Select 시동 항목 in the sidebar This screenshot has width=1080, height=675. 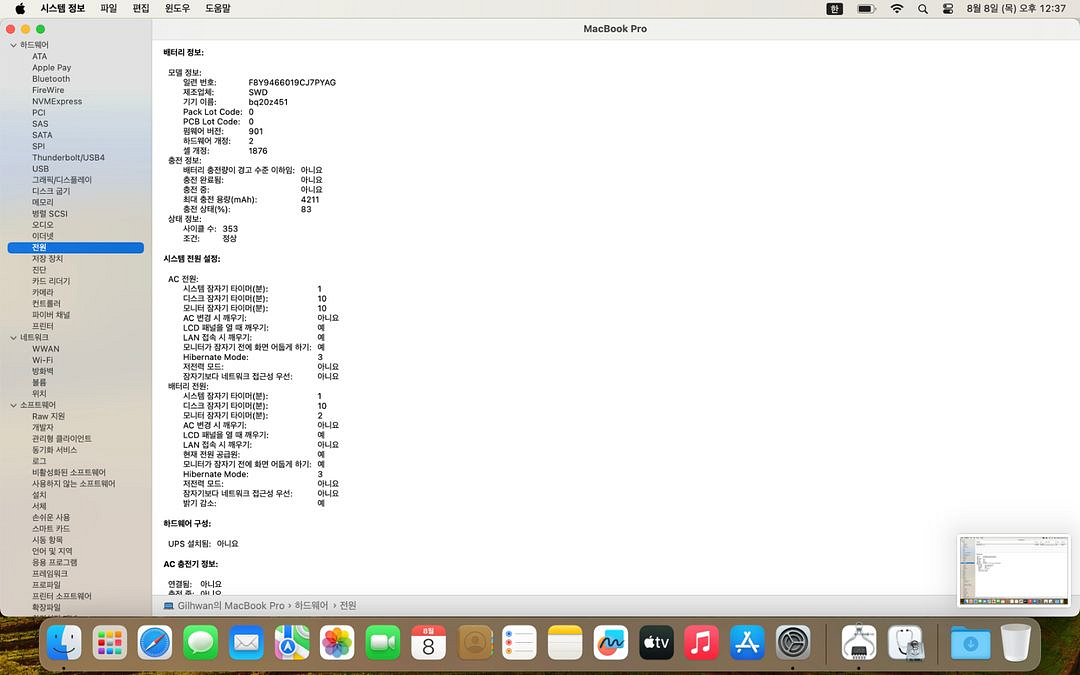click(x=48, y=540)
